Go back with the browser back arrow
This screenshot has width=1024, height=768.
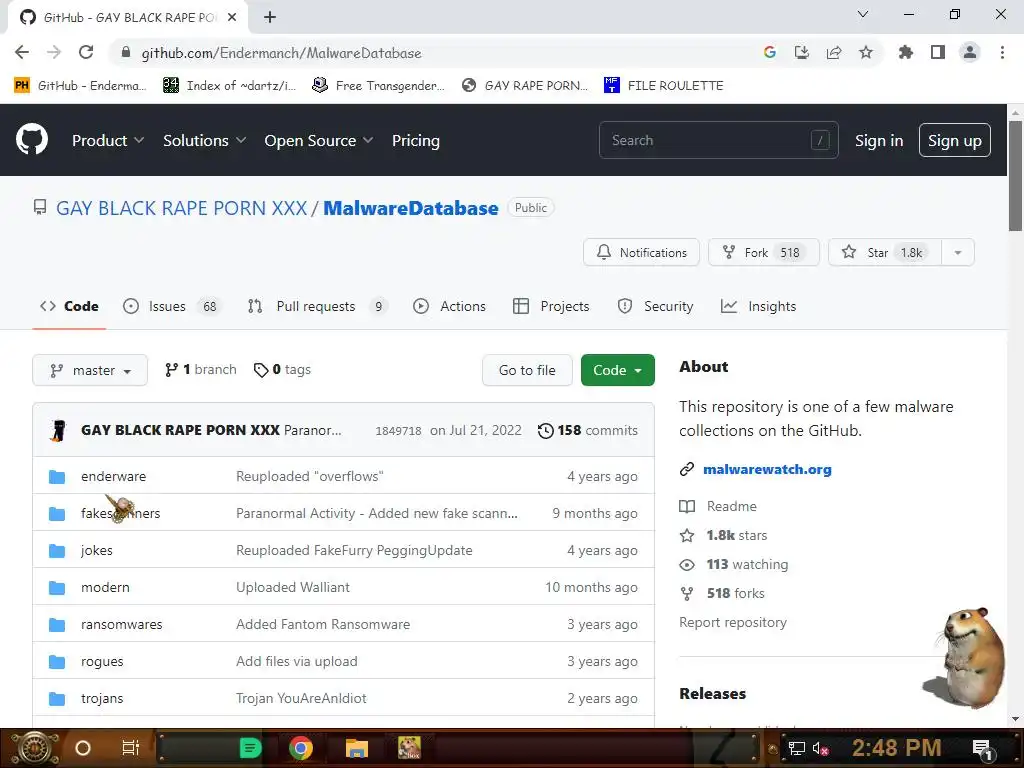point(22,52)
